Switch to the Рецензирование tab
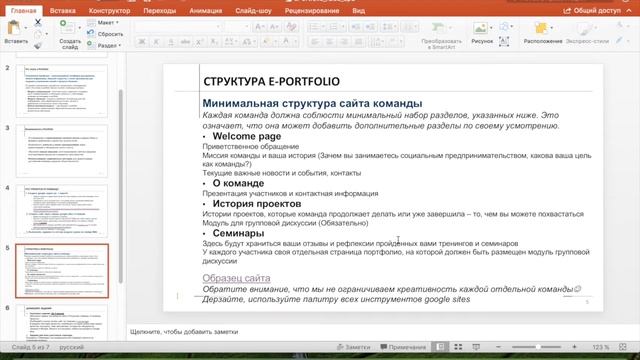The height and width of the screenshot is (360, 640). [312, 11]
